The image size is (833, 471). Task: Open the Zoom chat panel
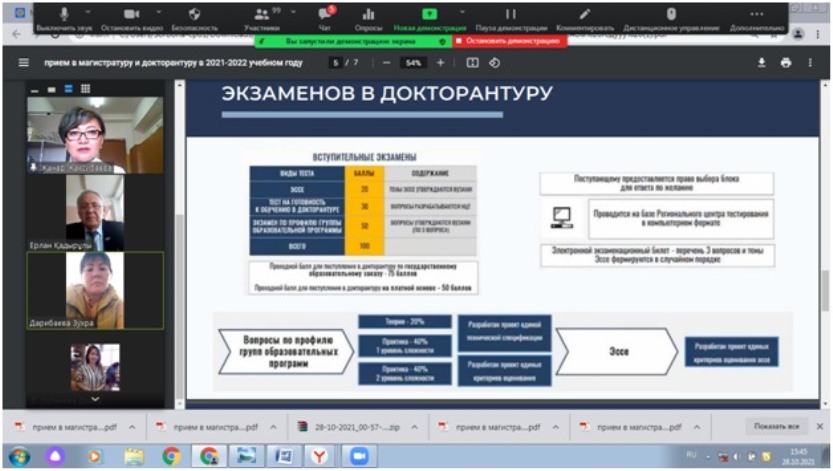pyautogui.click(x=323, y=15)
